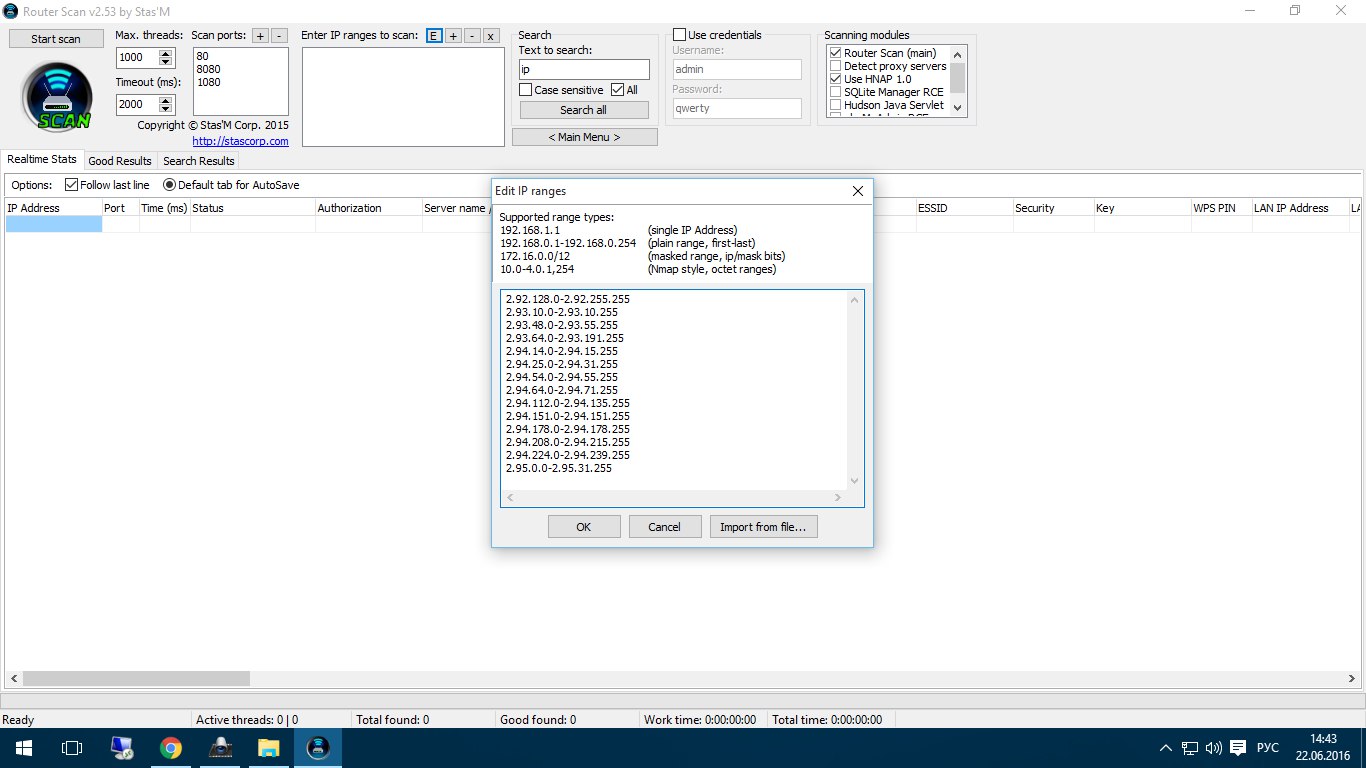
Task: Click Search all button
Action: click(x=583, y=110)
